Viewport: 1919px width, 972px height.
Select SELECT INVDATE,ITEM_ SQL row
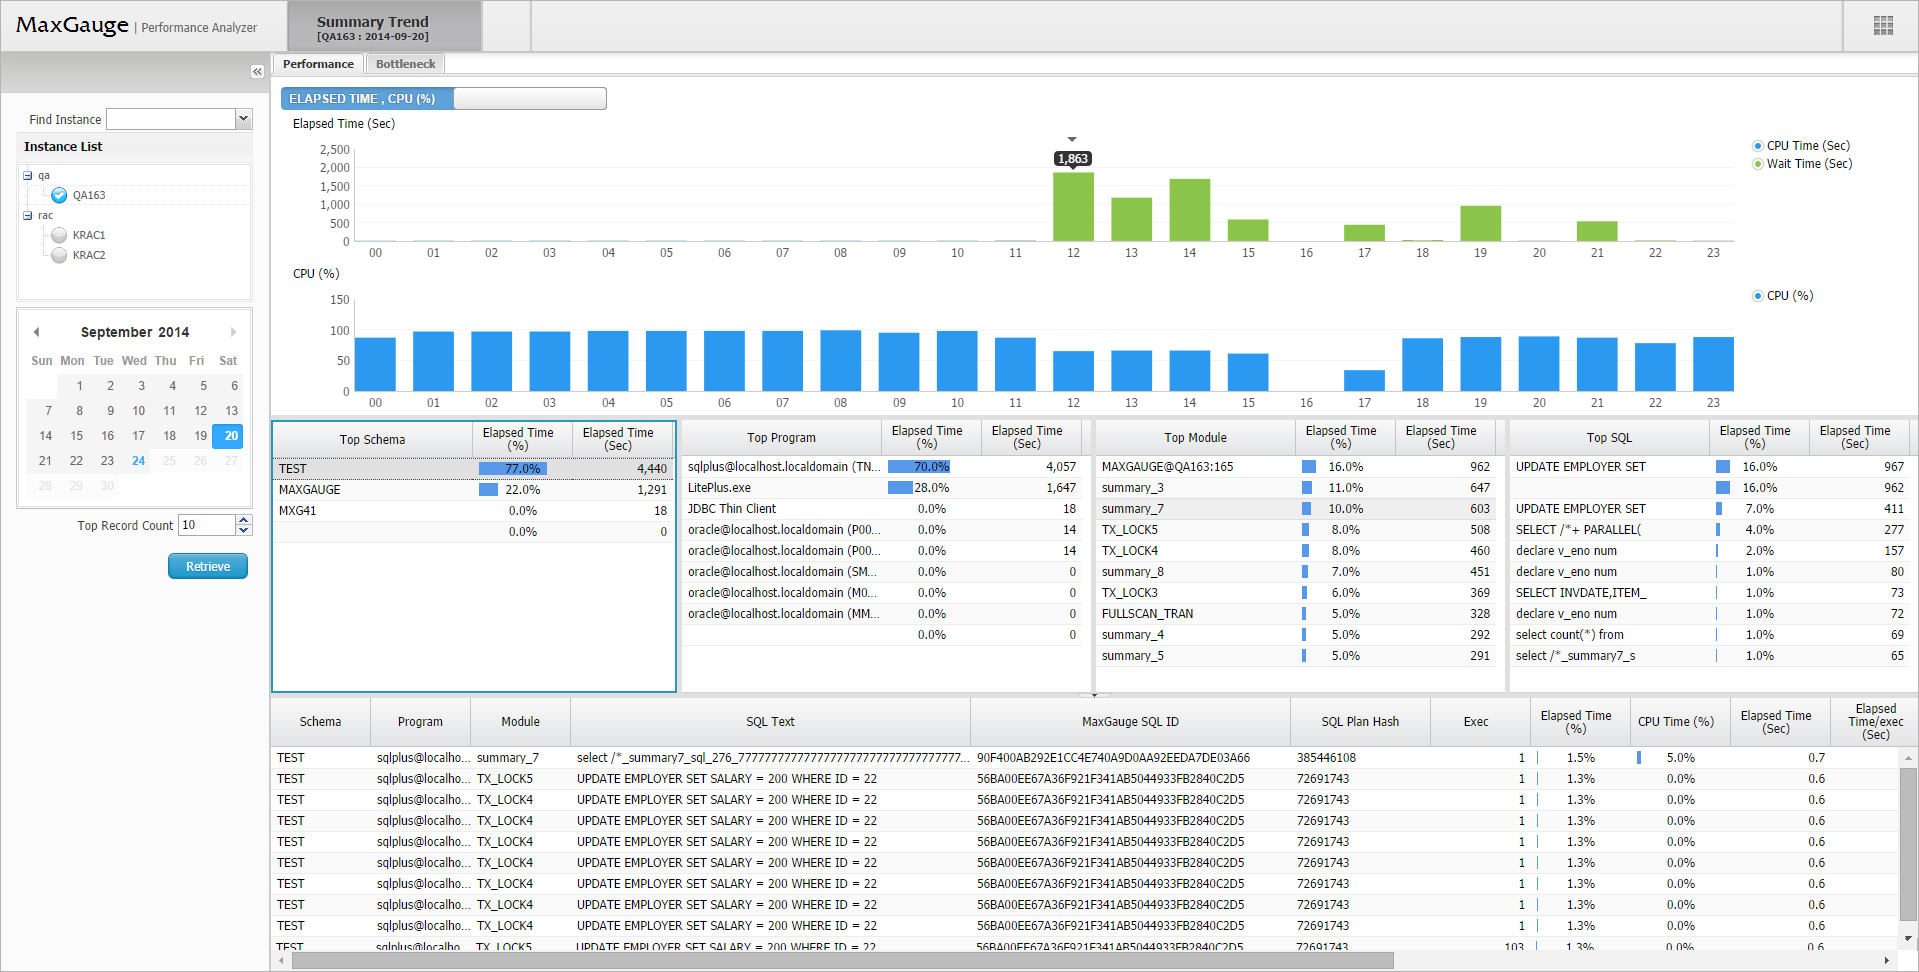pyautogui.click(x=1710, y=592)
